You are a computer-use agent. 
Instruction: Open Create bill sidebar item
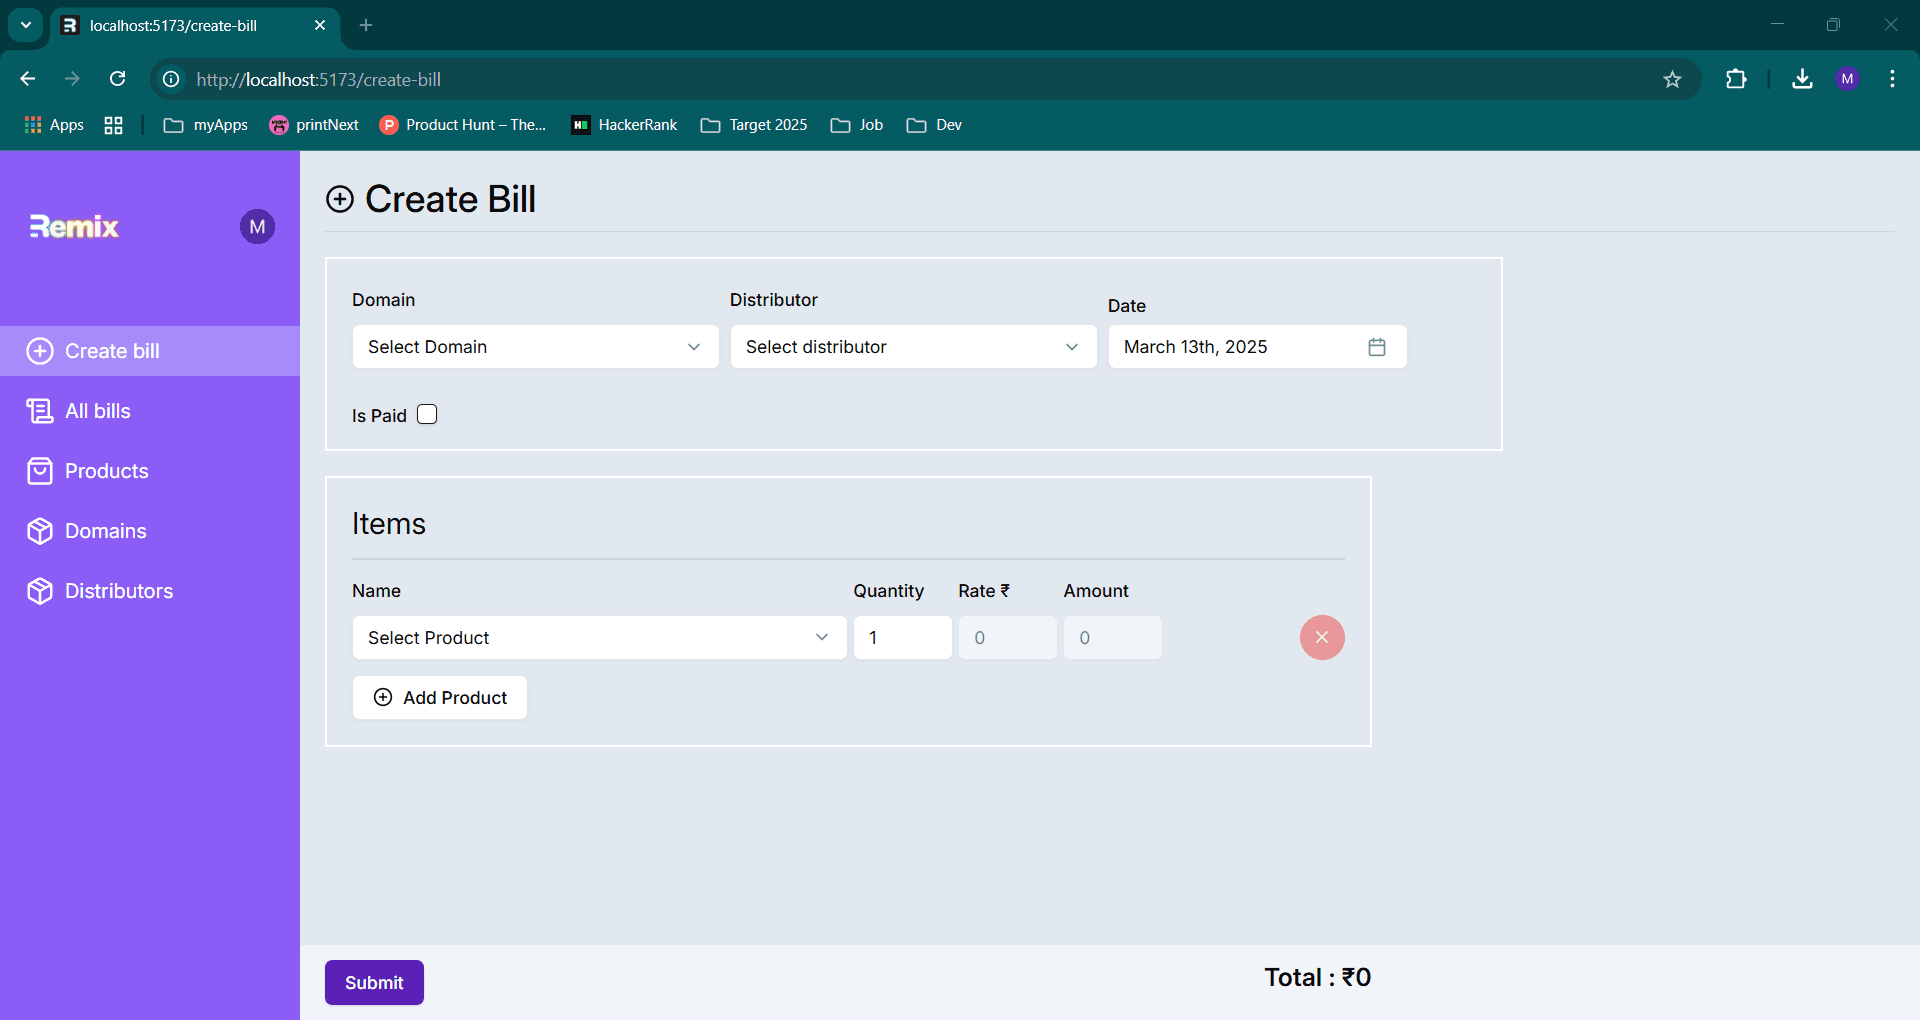pyautogui.click(x=150, y=351)
